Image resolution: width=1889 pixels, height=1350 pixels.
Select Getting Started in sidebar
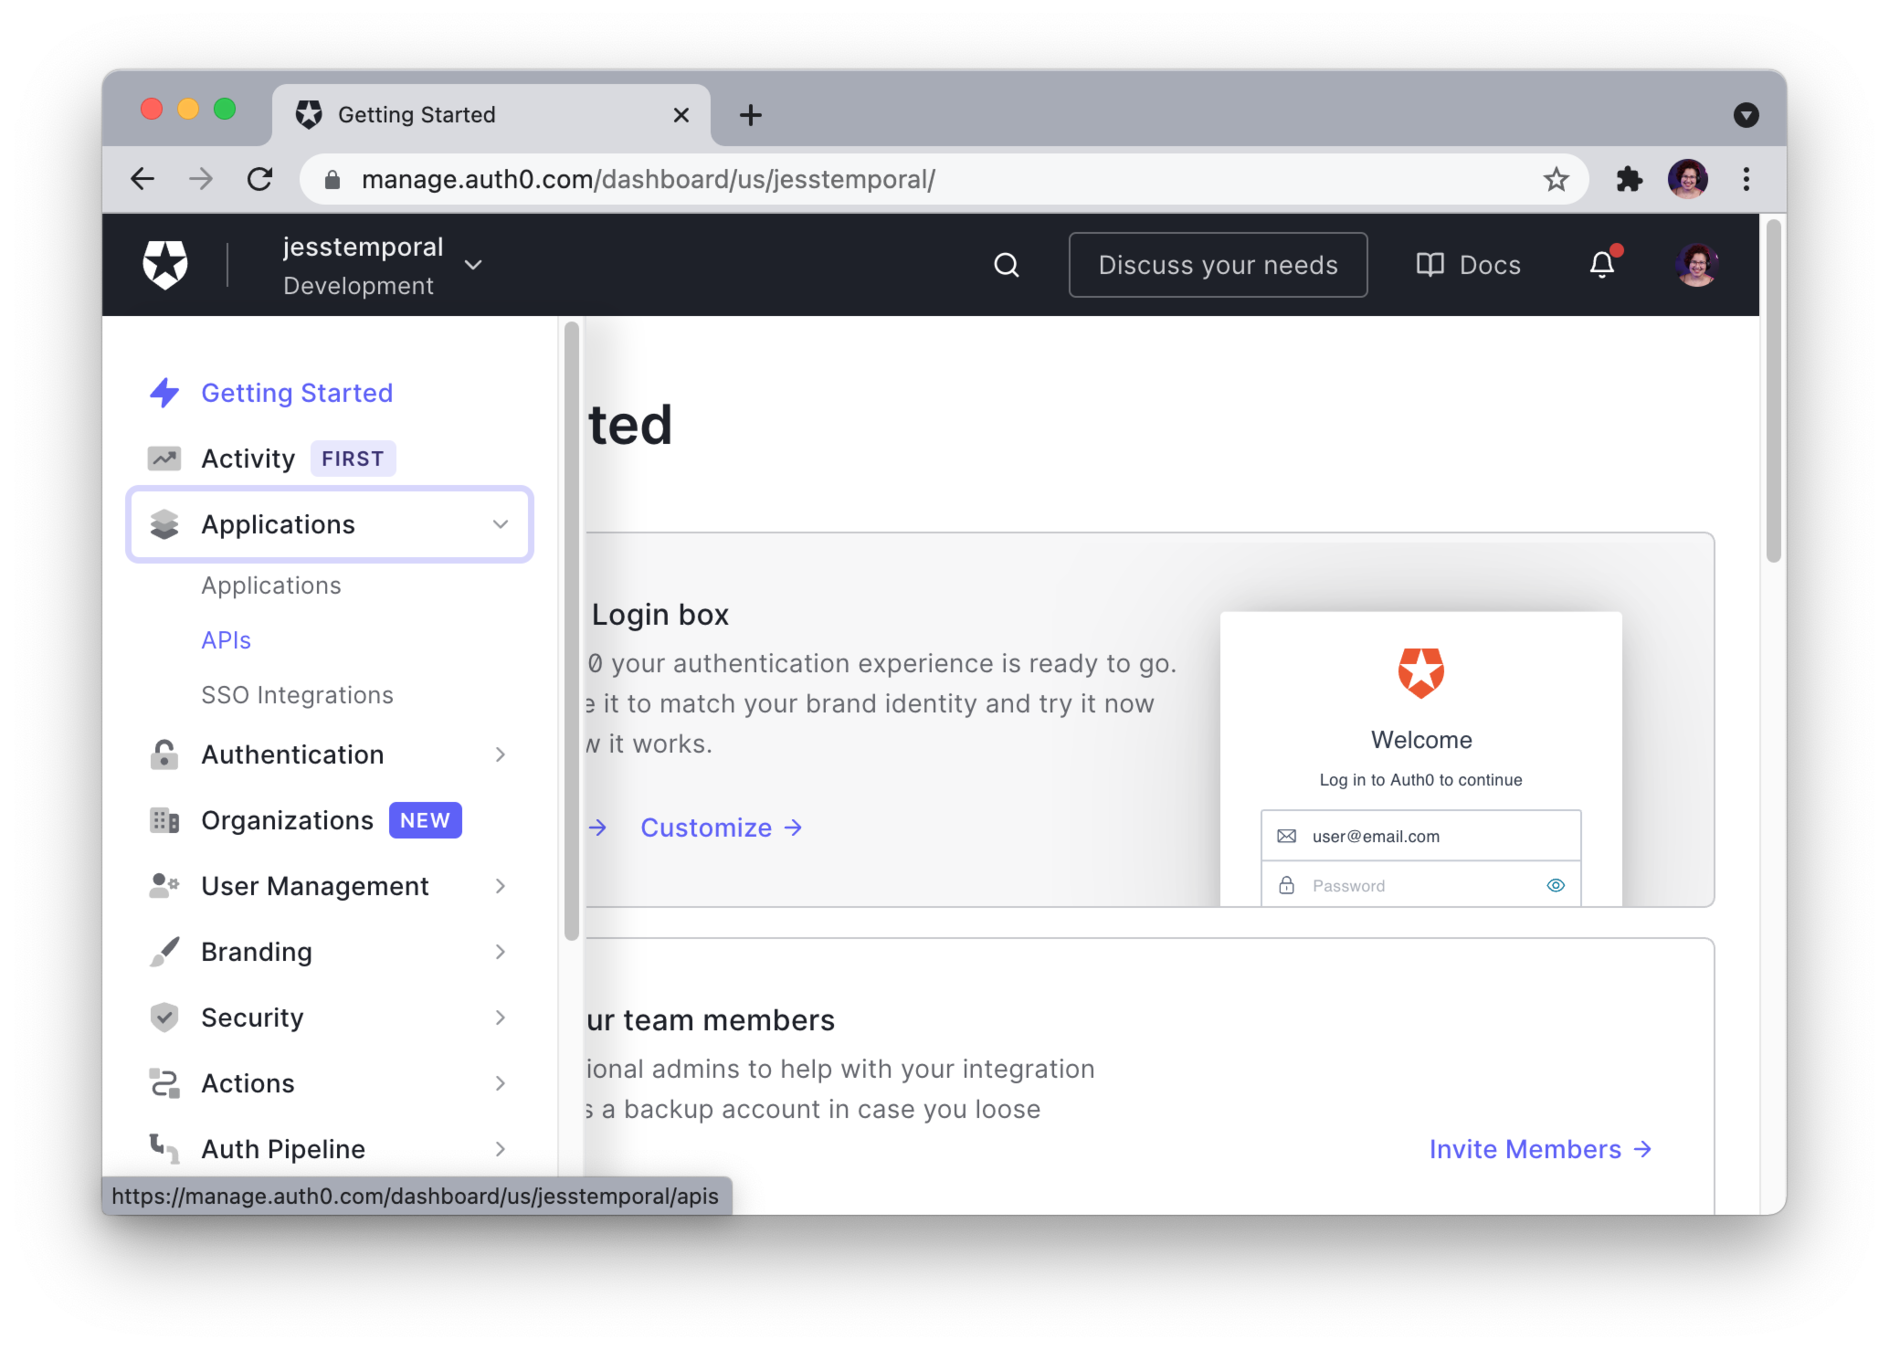tap(297, 393)
